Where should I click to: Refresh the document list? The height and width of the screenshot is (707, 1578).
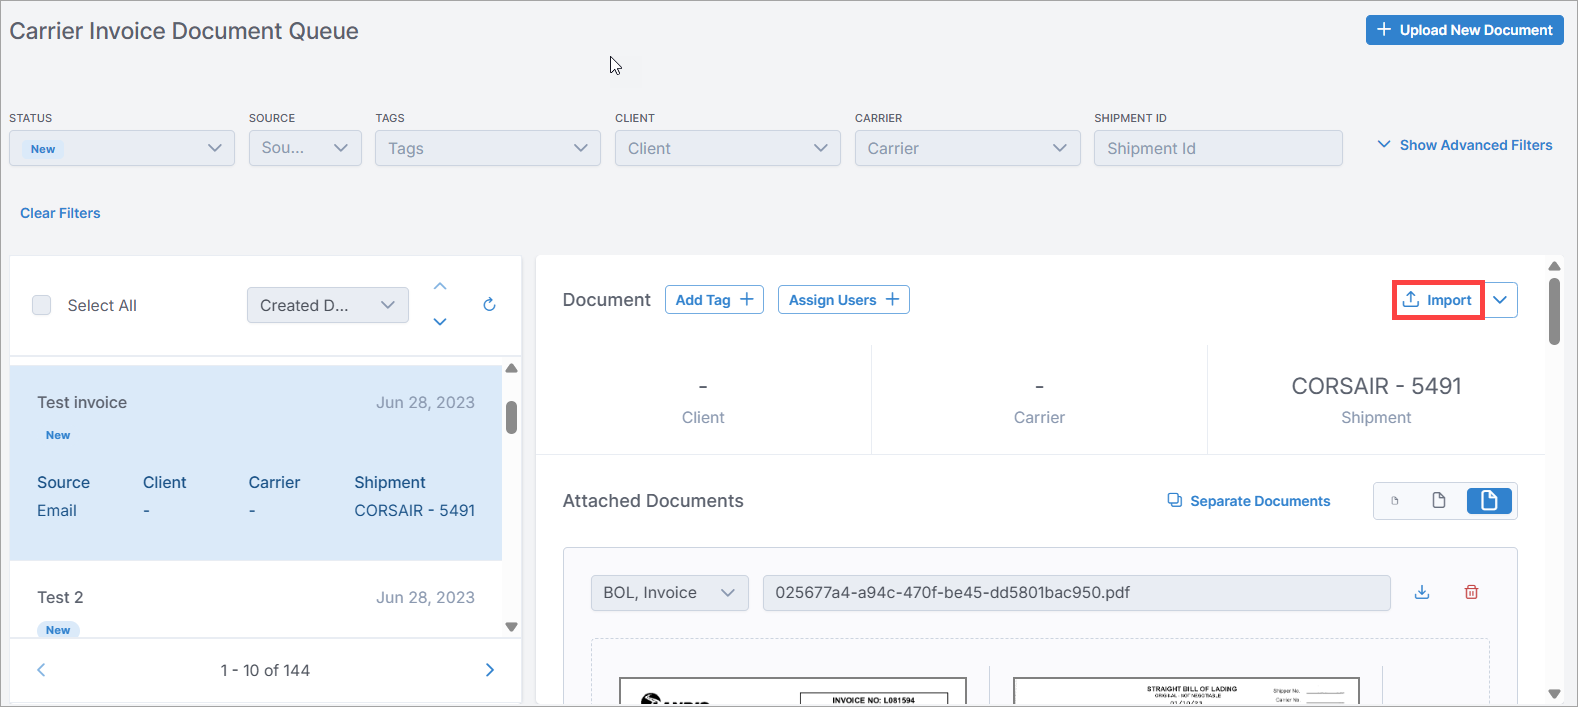489,305
